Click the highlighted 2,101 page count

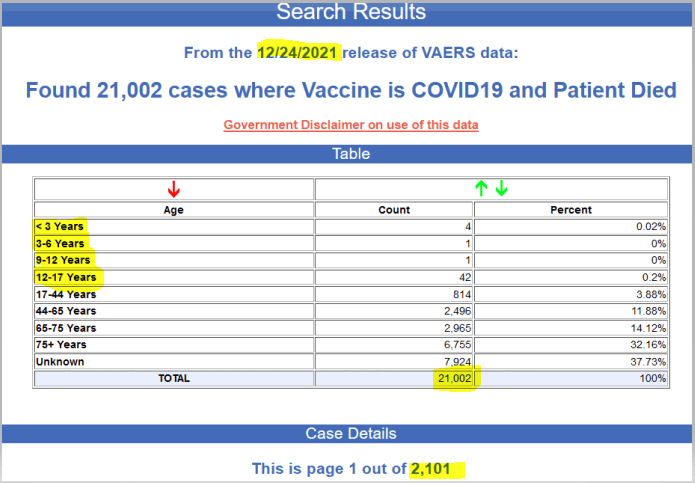click(438, 468)
